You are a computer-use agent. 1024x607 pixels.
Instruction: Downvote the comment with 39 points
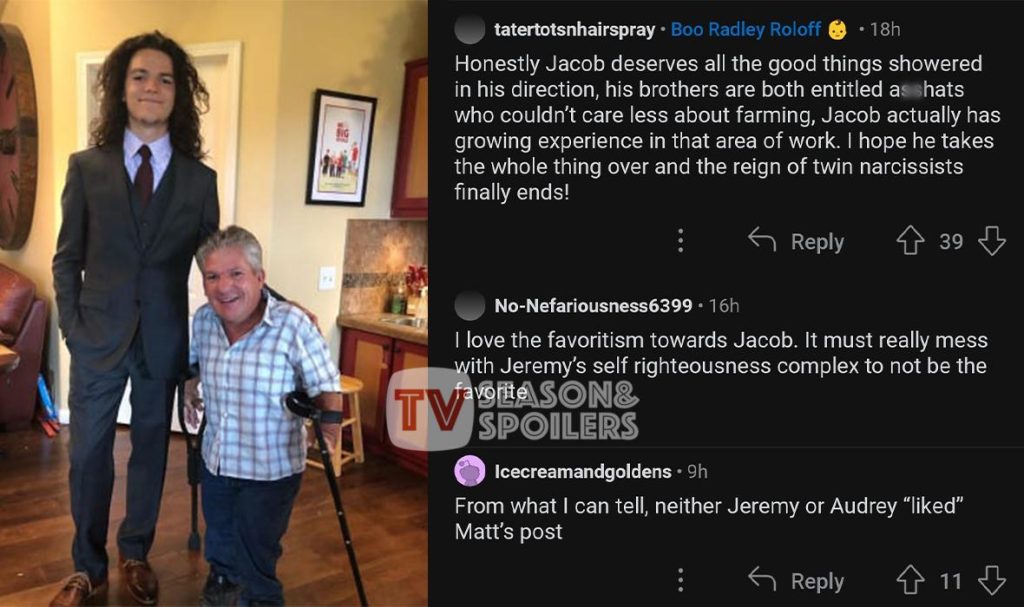(992, 240)
